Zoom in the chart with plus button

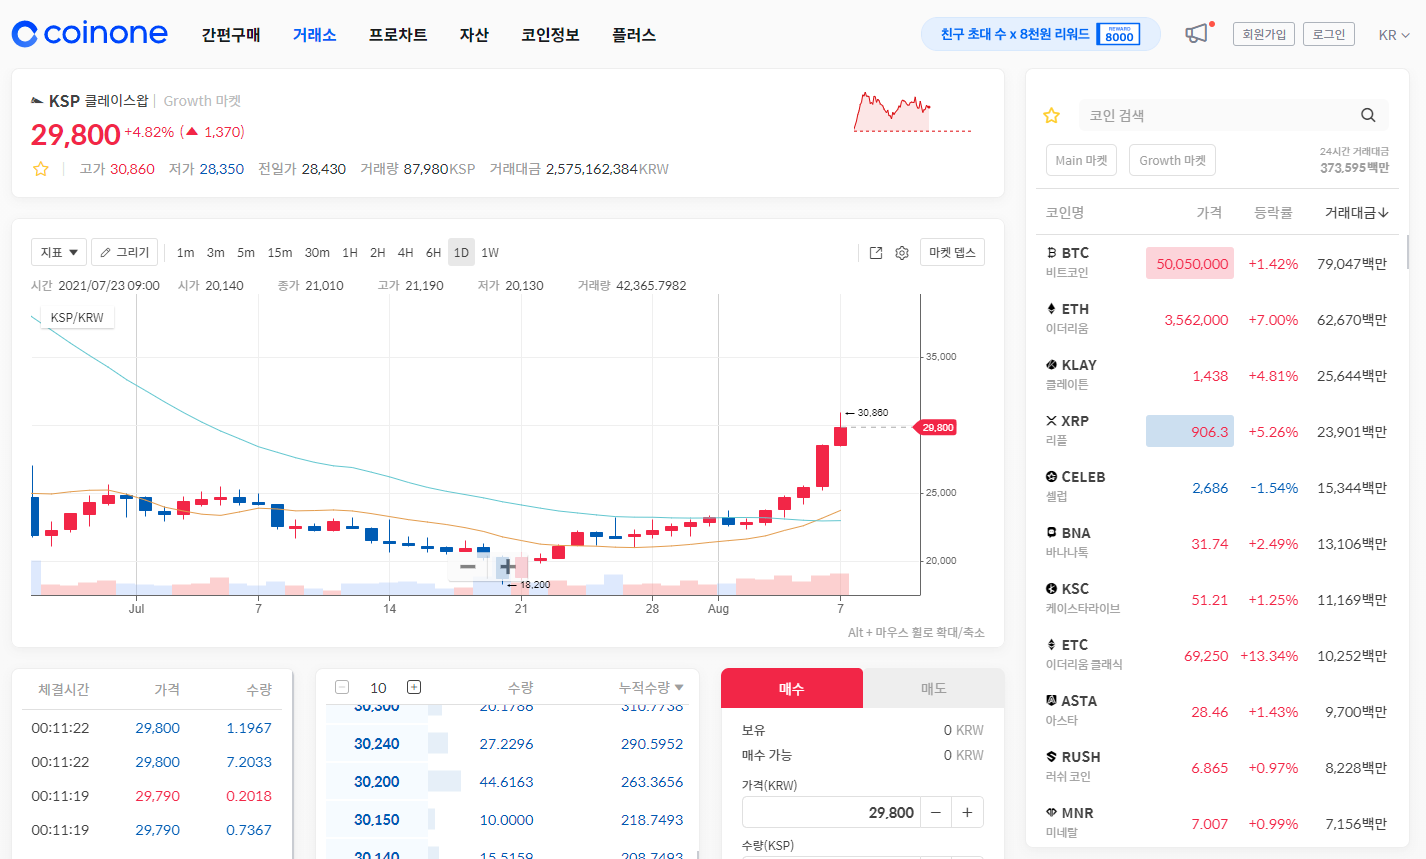click(507, 567)
